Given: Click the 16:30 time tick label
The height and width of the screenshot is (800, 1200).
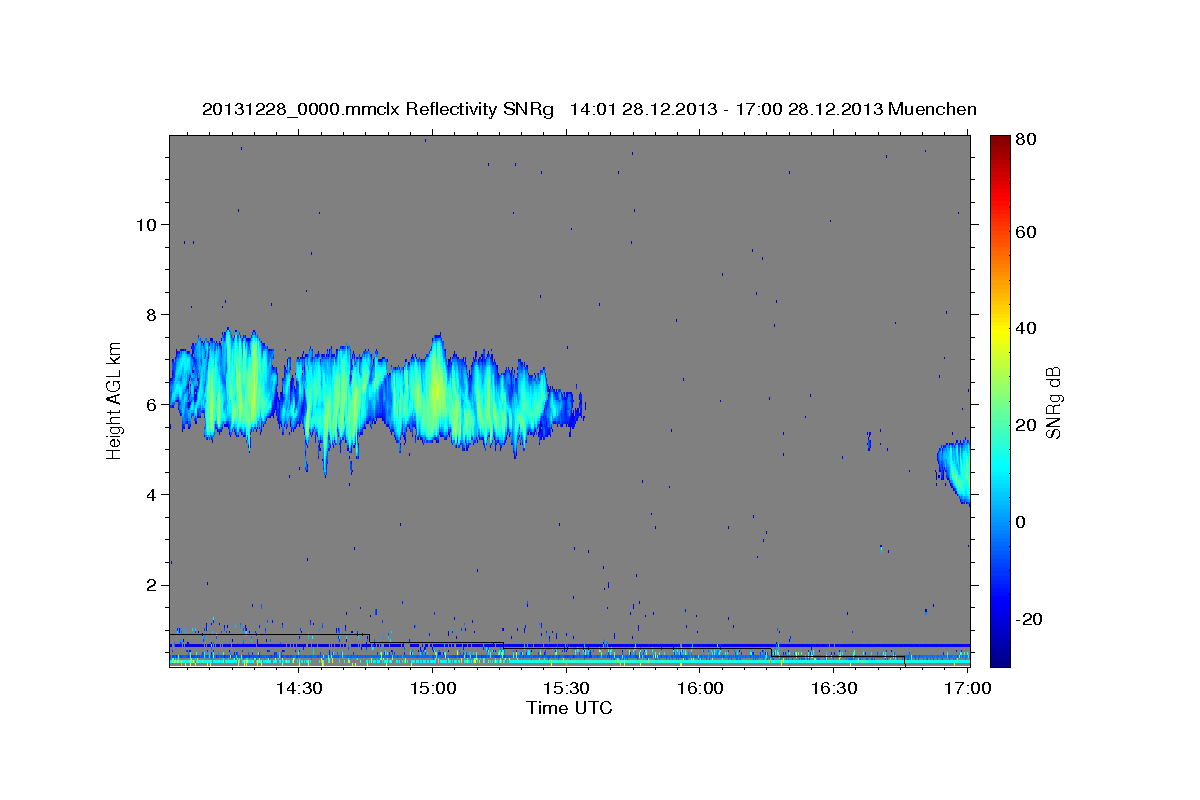Looking at the screenshot, I should coord(834,689).
